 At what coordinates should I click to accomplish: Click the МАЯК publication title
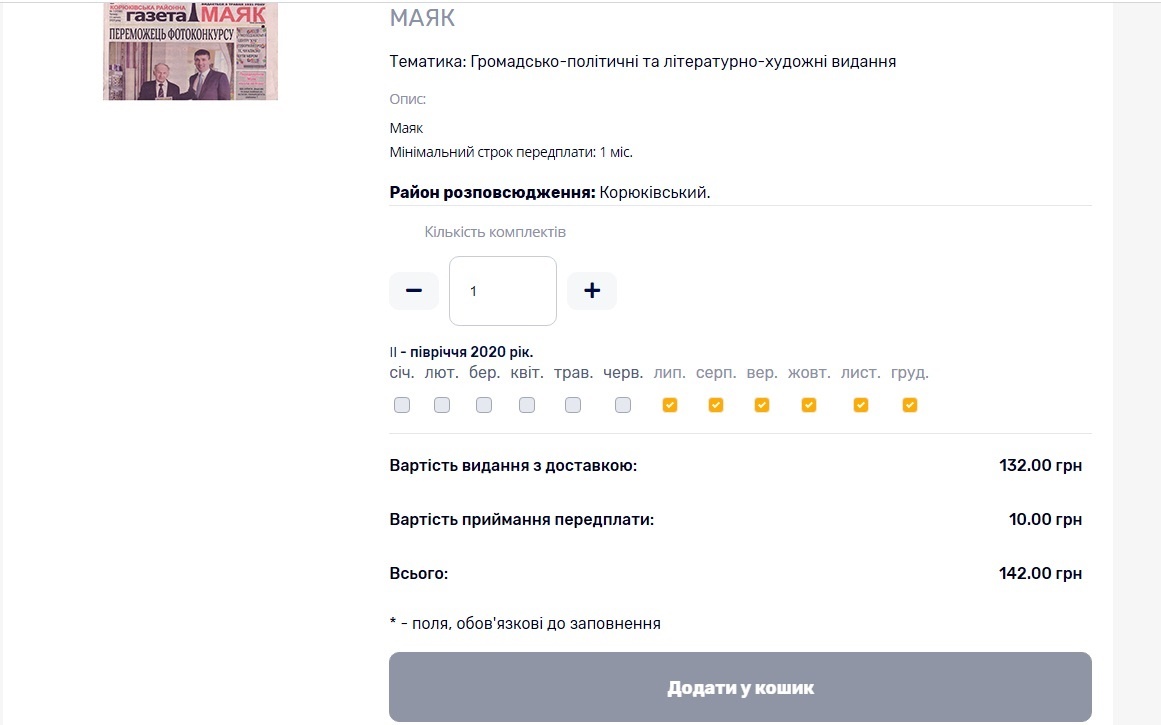[422, 18]
